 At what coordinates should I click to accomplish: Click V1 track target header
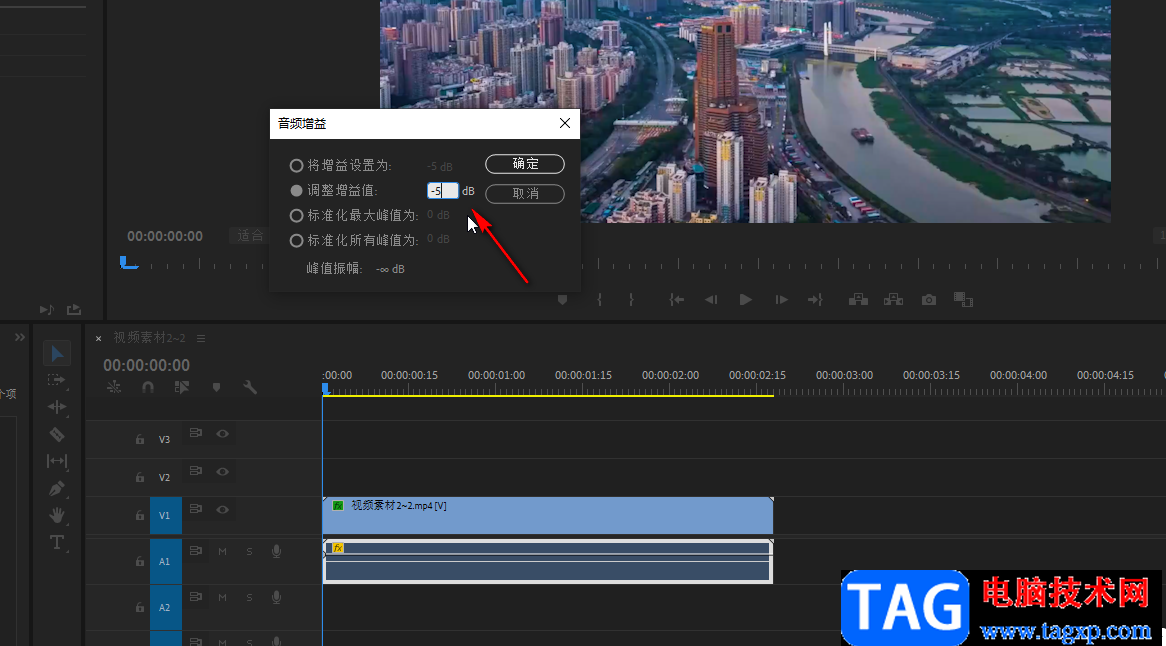[x=165, y=515]
